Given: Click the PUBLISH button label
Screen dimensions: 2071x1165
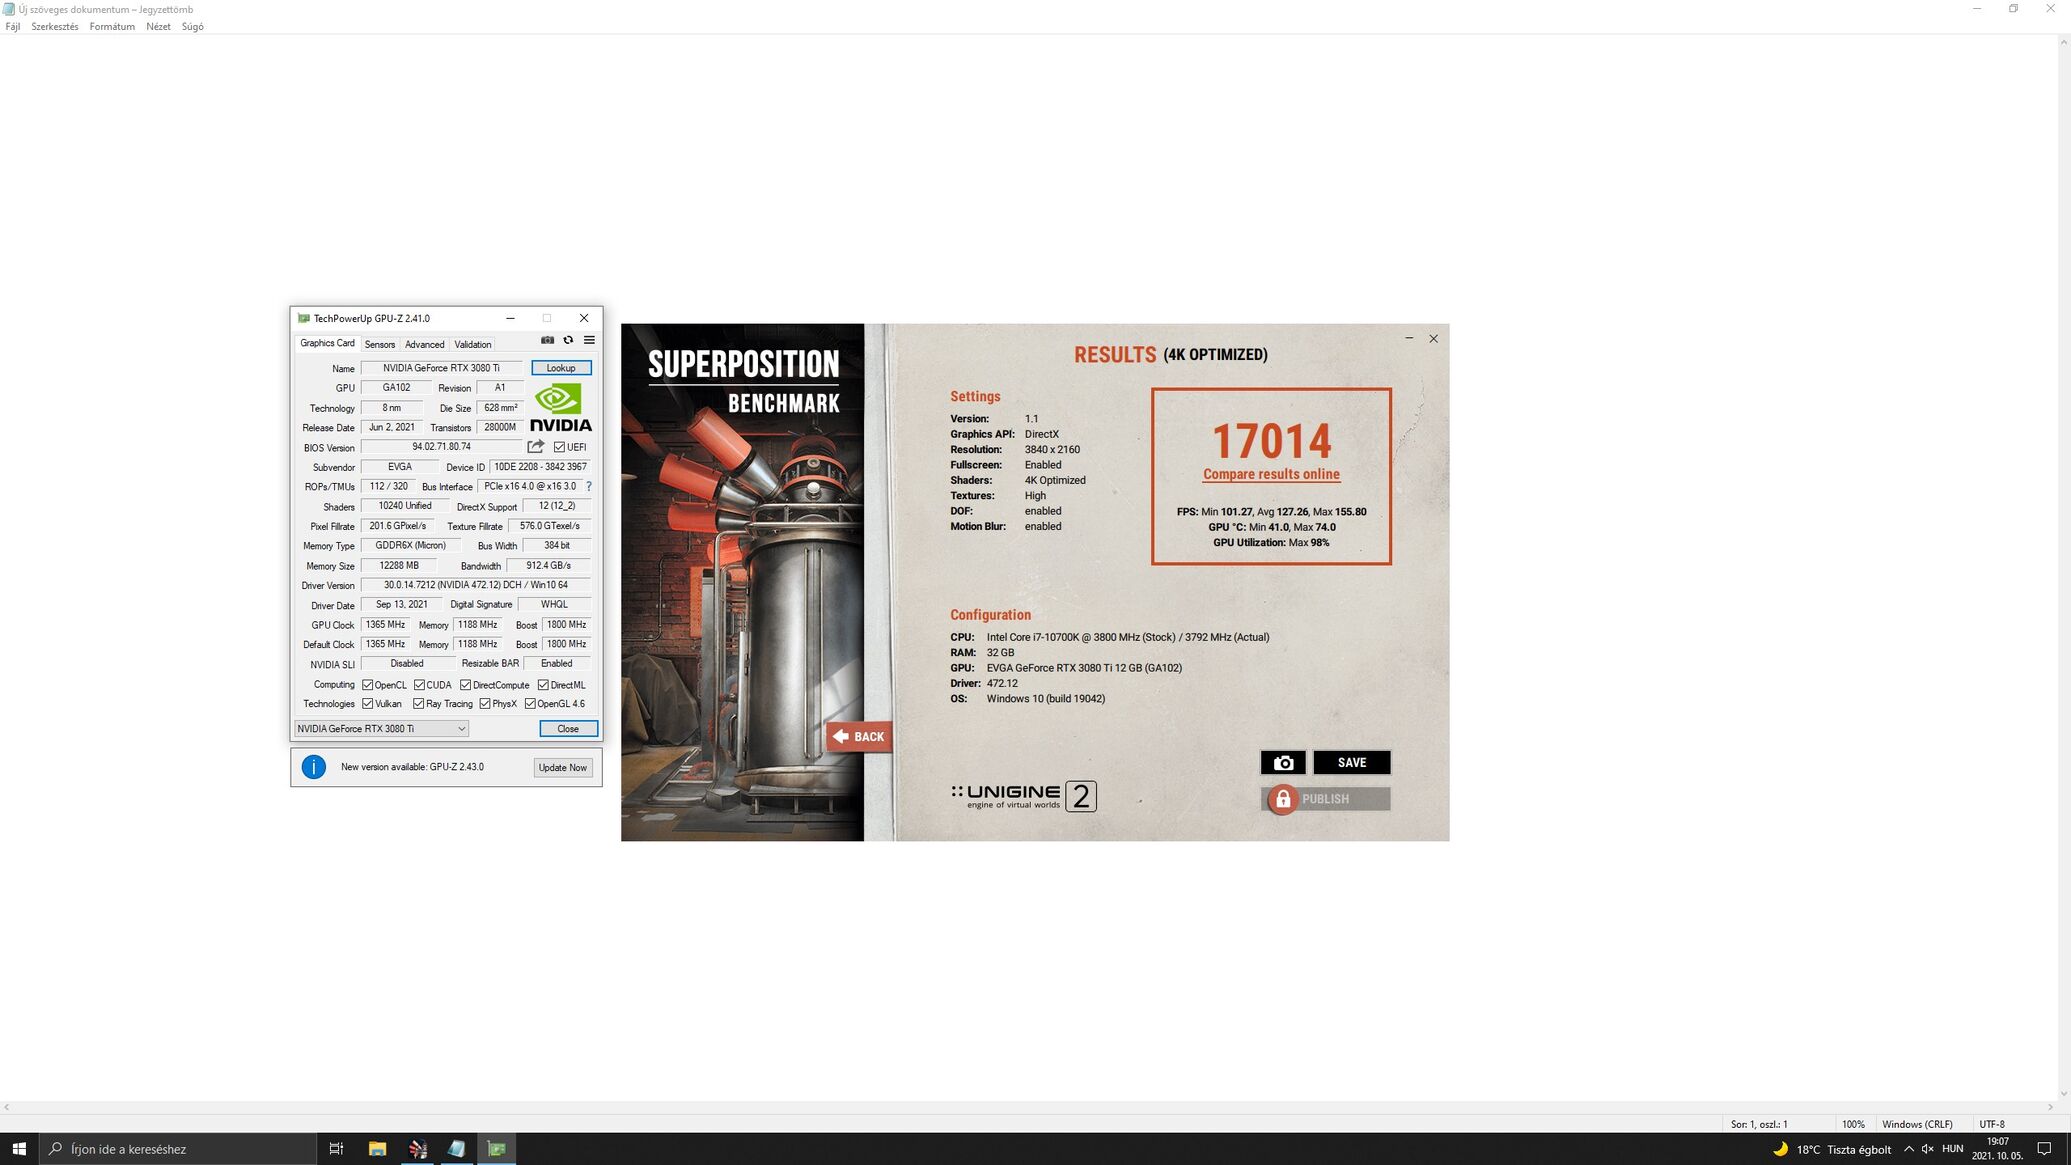Looking at the screenshot, I should click(x=1325, y=799).
